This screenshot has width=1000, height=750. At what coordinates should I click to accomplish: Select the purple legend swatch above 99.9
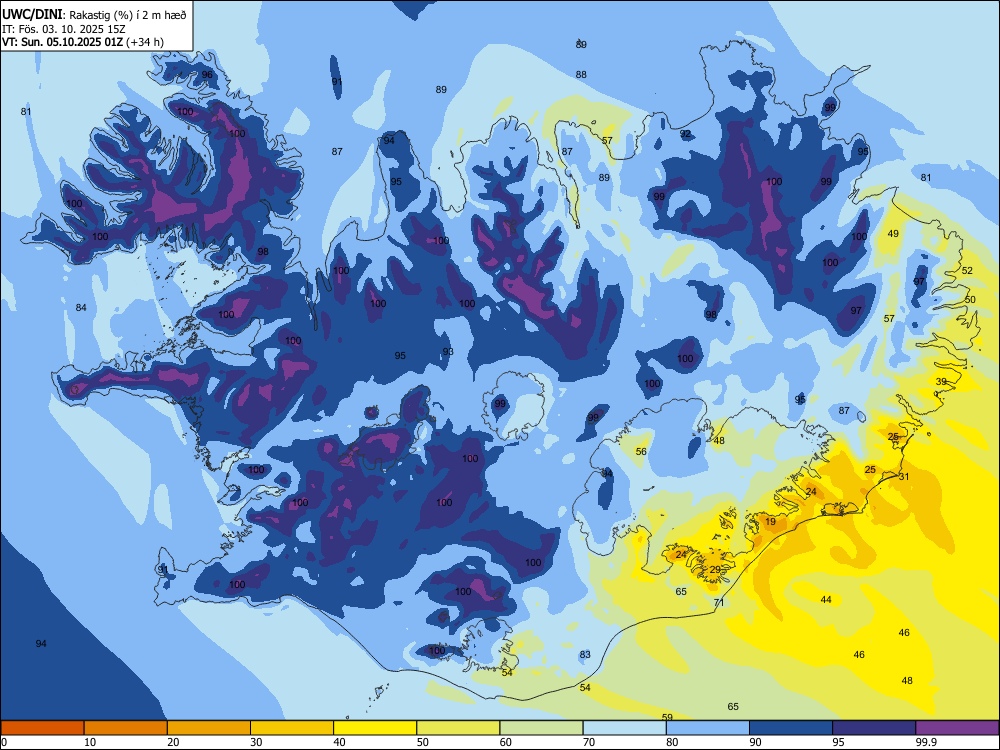tap(957, 728)
